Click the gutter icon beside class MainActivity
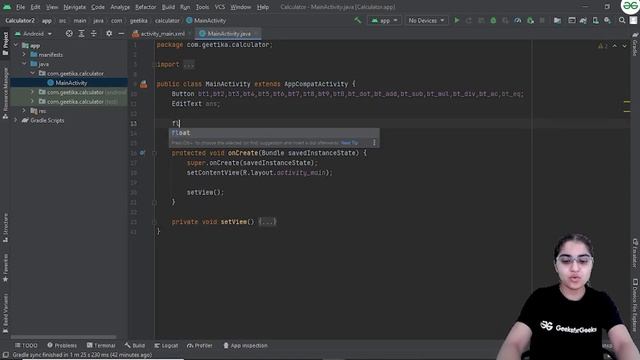 tap(143, 84)
